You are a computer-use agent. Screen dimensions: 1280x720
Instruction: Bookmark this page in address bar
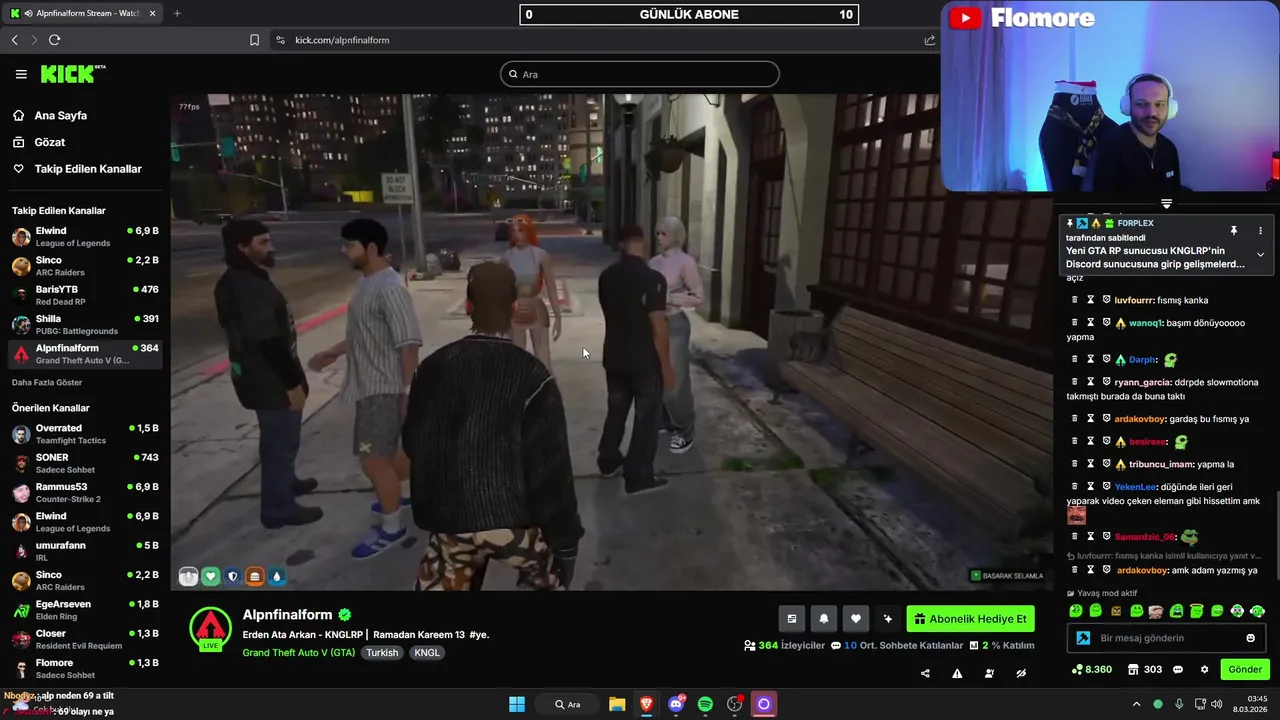(x=254, y=40)
